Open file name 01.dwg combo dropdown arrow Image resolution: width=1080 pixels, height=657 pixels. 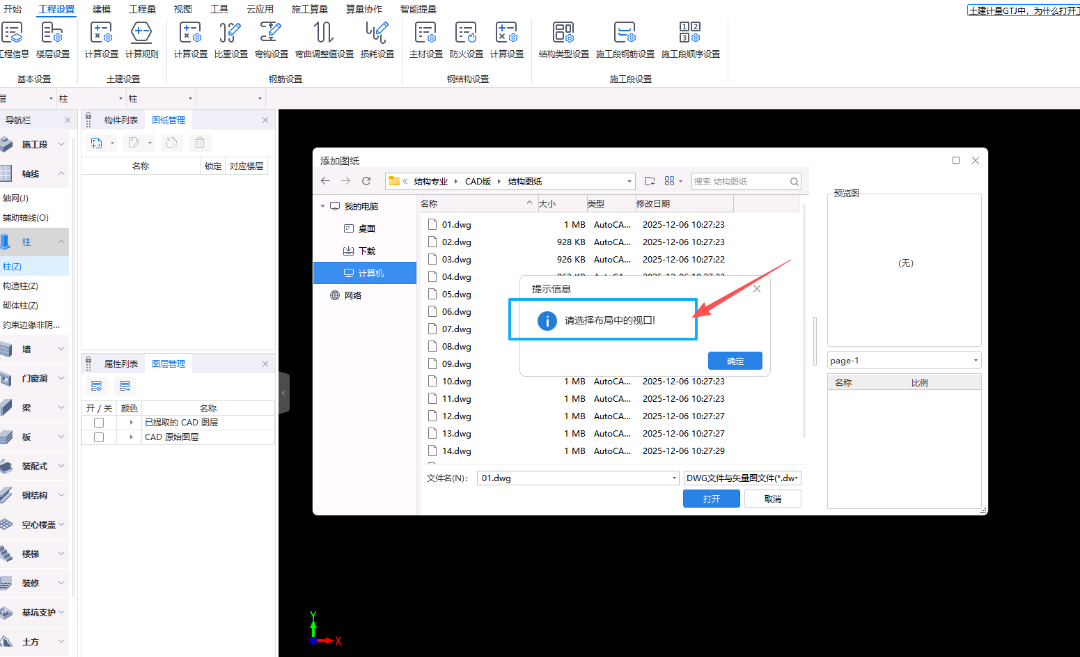674,478
